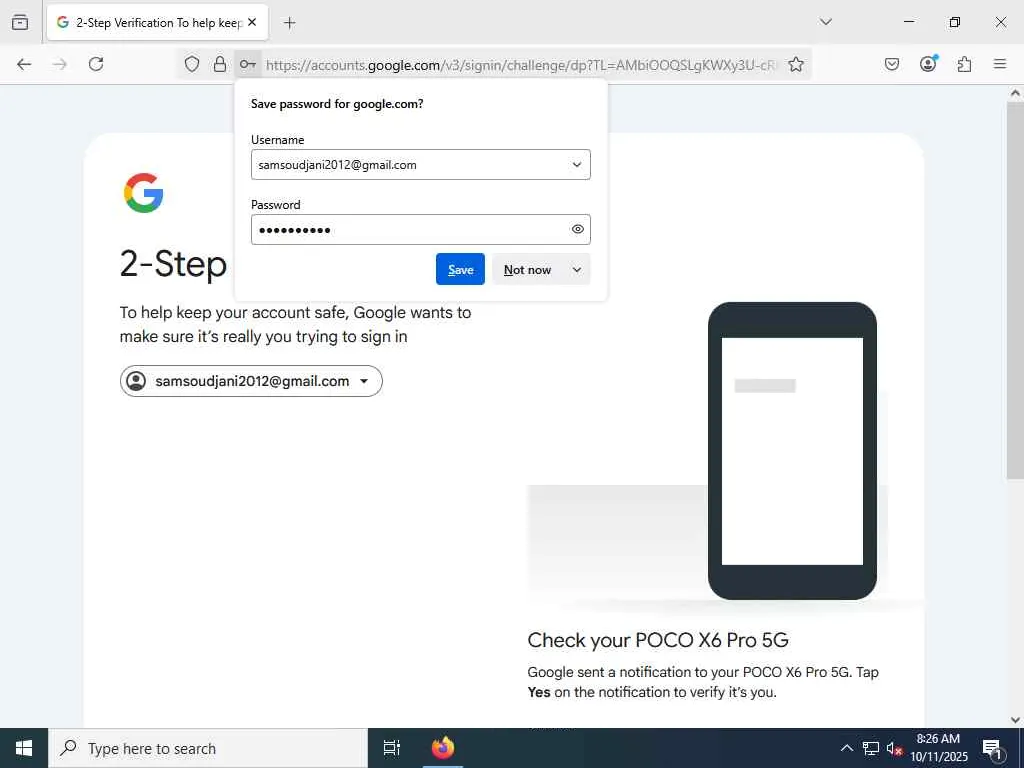Click the blue Save password button
This screenshot has width=1024, height=768.
460,269
